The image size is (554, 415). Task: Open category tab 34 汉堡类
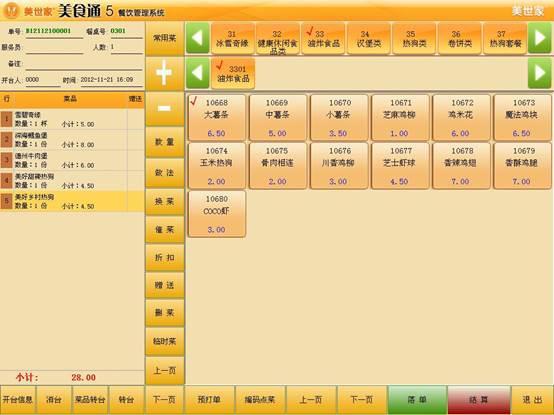[369, 38]
